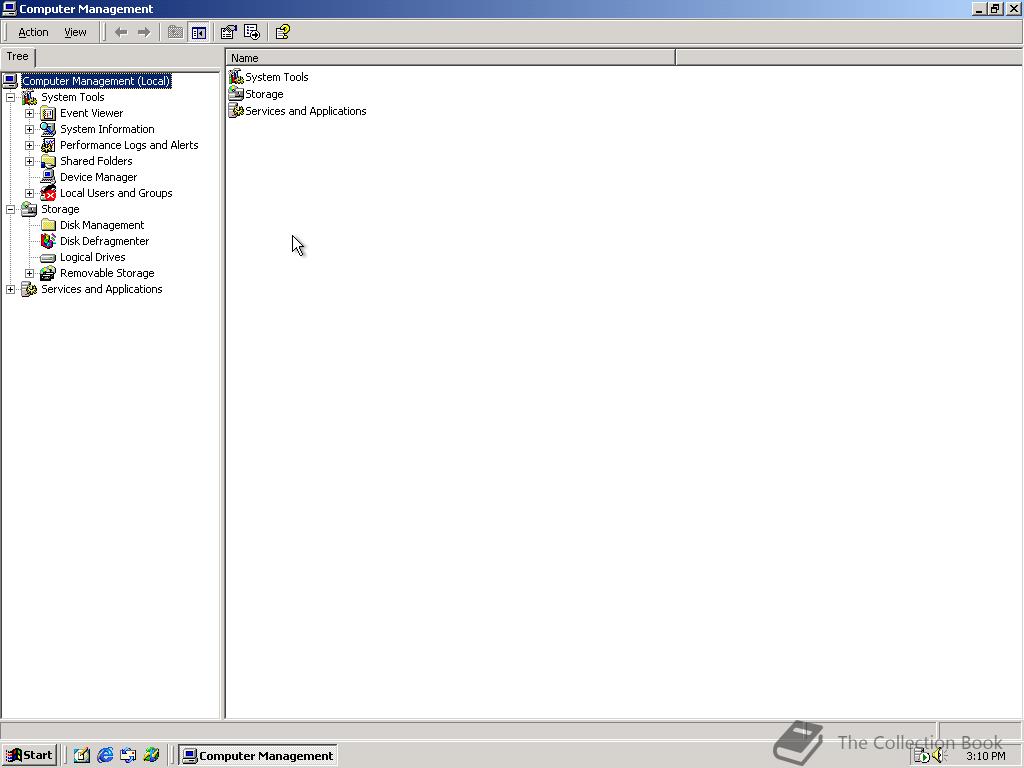Screen dimensions: 1024x768
Task: Select Event Viewer label in tree
Action: click(91, 113)
